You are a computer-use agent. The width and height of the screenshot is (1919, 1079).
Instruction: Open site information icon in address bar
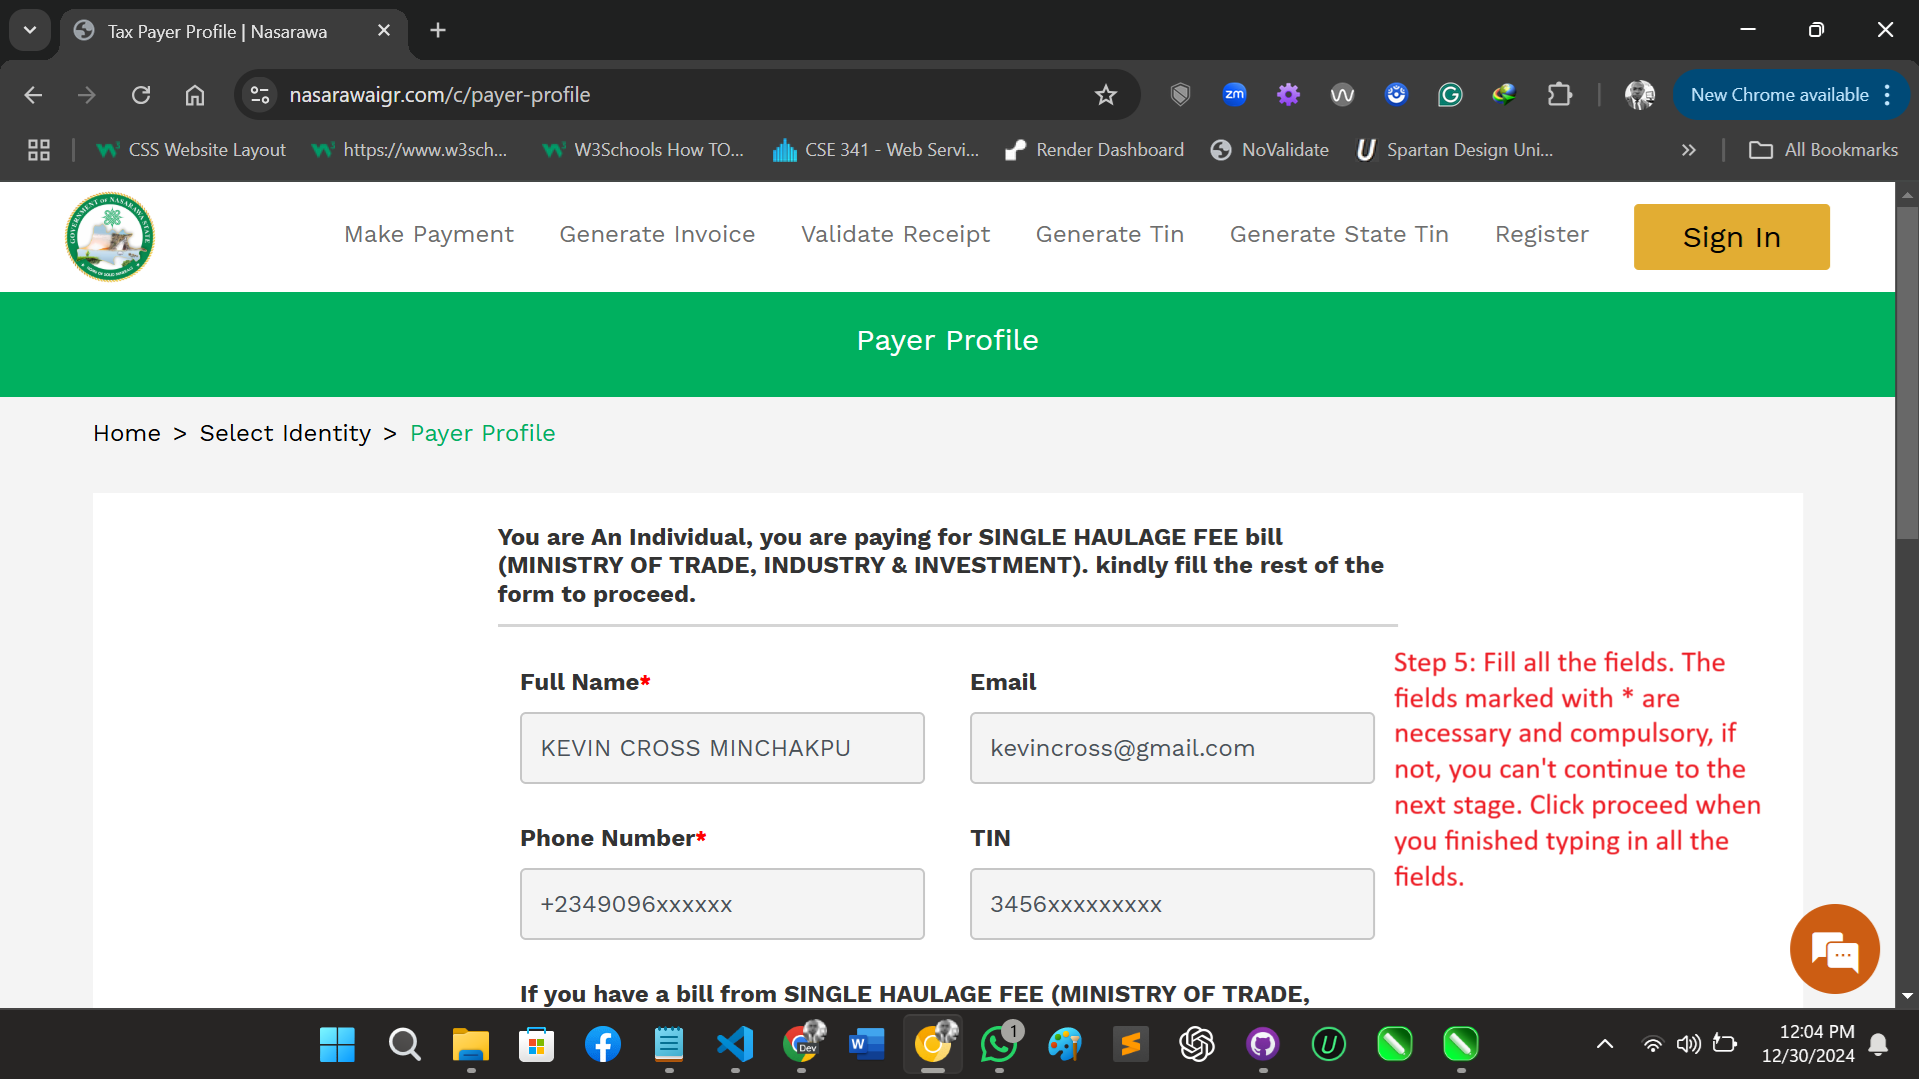(260, 95)
